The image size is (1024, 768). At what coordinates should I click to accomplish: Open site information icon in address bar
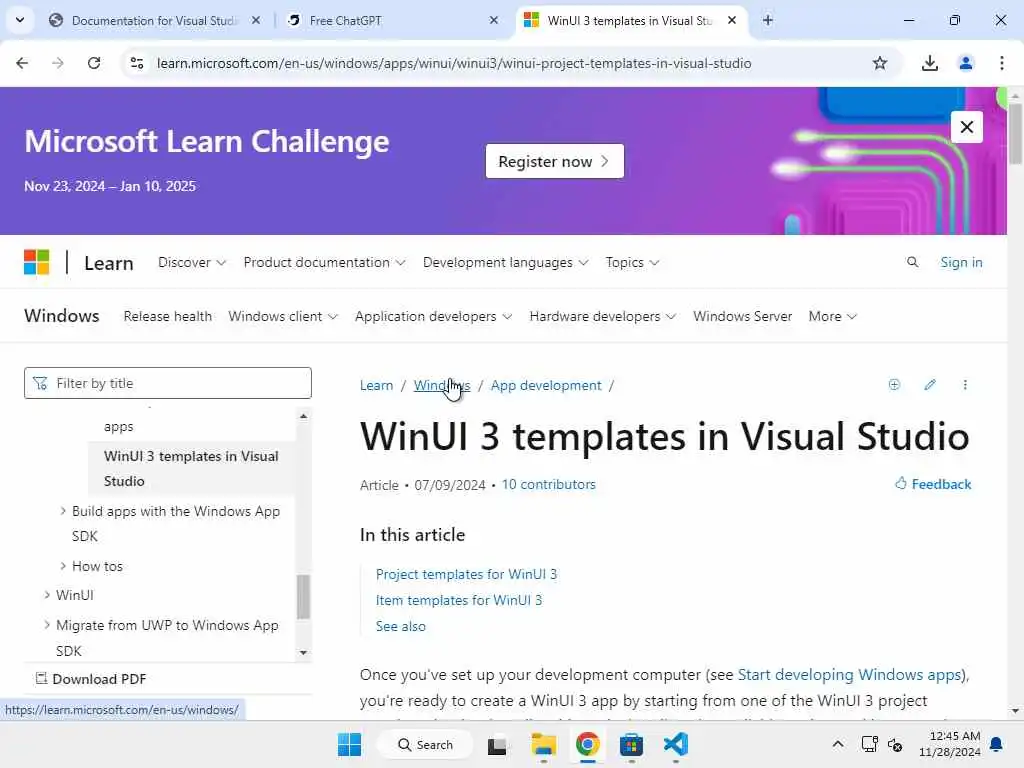coord(137,63)
